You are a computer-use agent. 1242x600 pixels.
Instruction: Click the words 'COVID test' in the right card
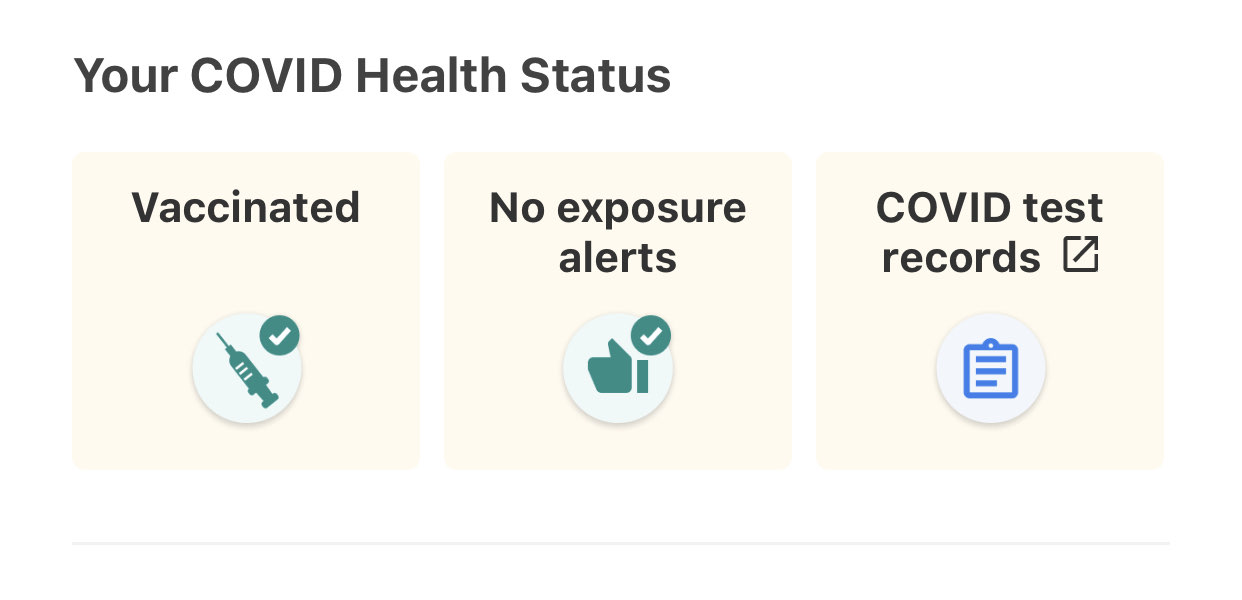pos(989,208)
